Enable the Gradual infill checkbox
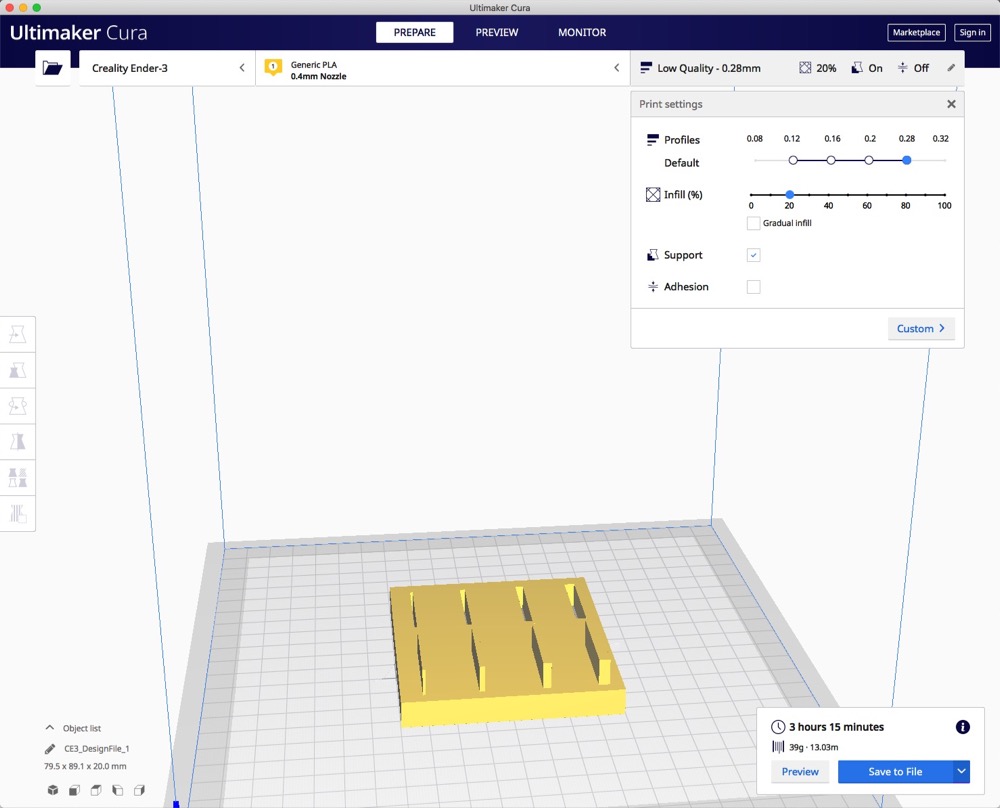This screenshot has width=1000, height=808. [753, 223]
